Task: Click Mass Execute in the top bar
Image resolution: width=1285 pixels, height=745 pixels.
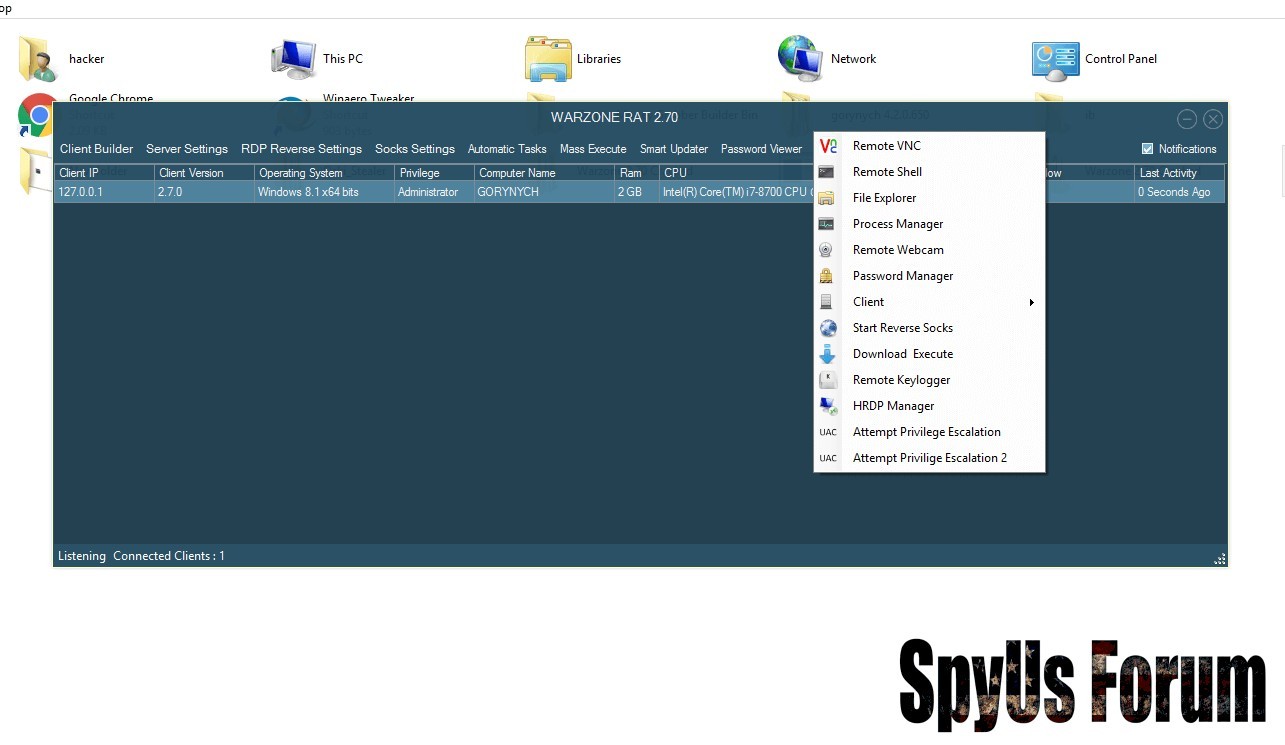Action: pos(593,149)
